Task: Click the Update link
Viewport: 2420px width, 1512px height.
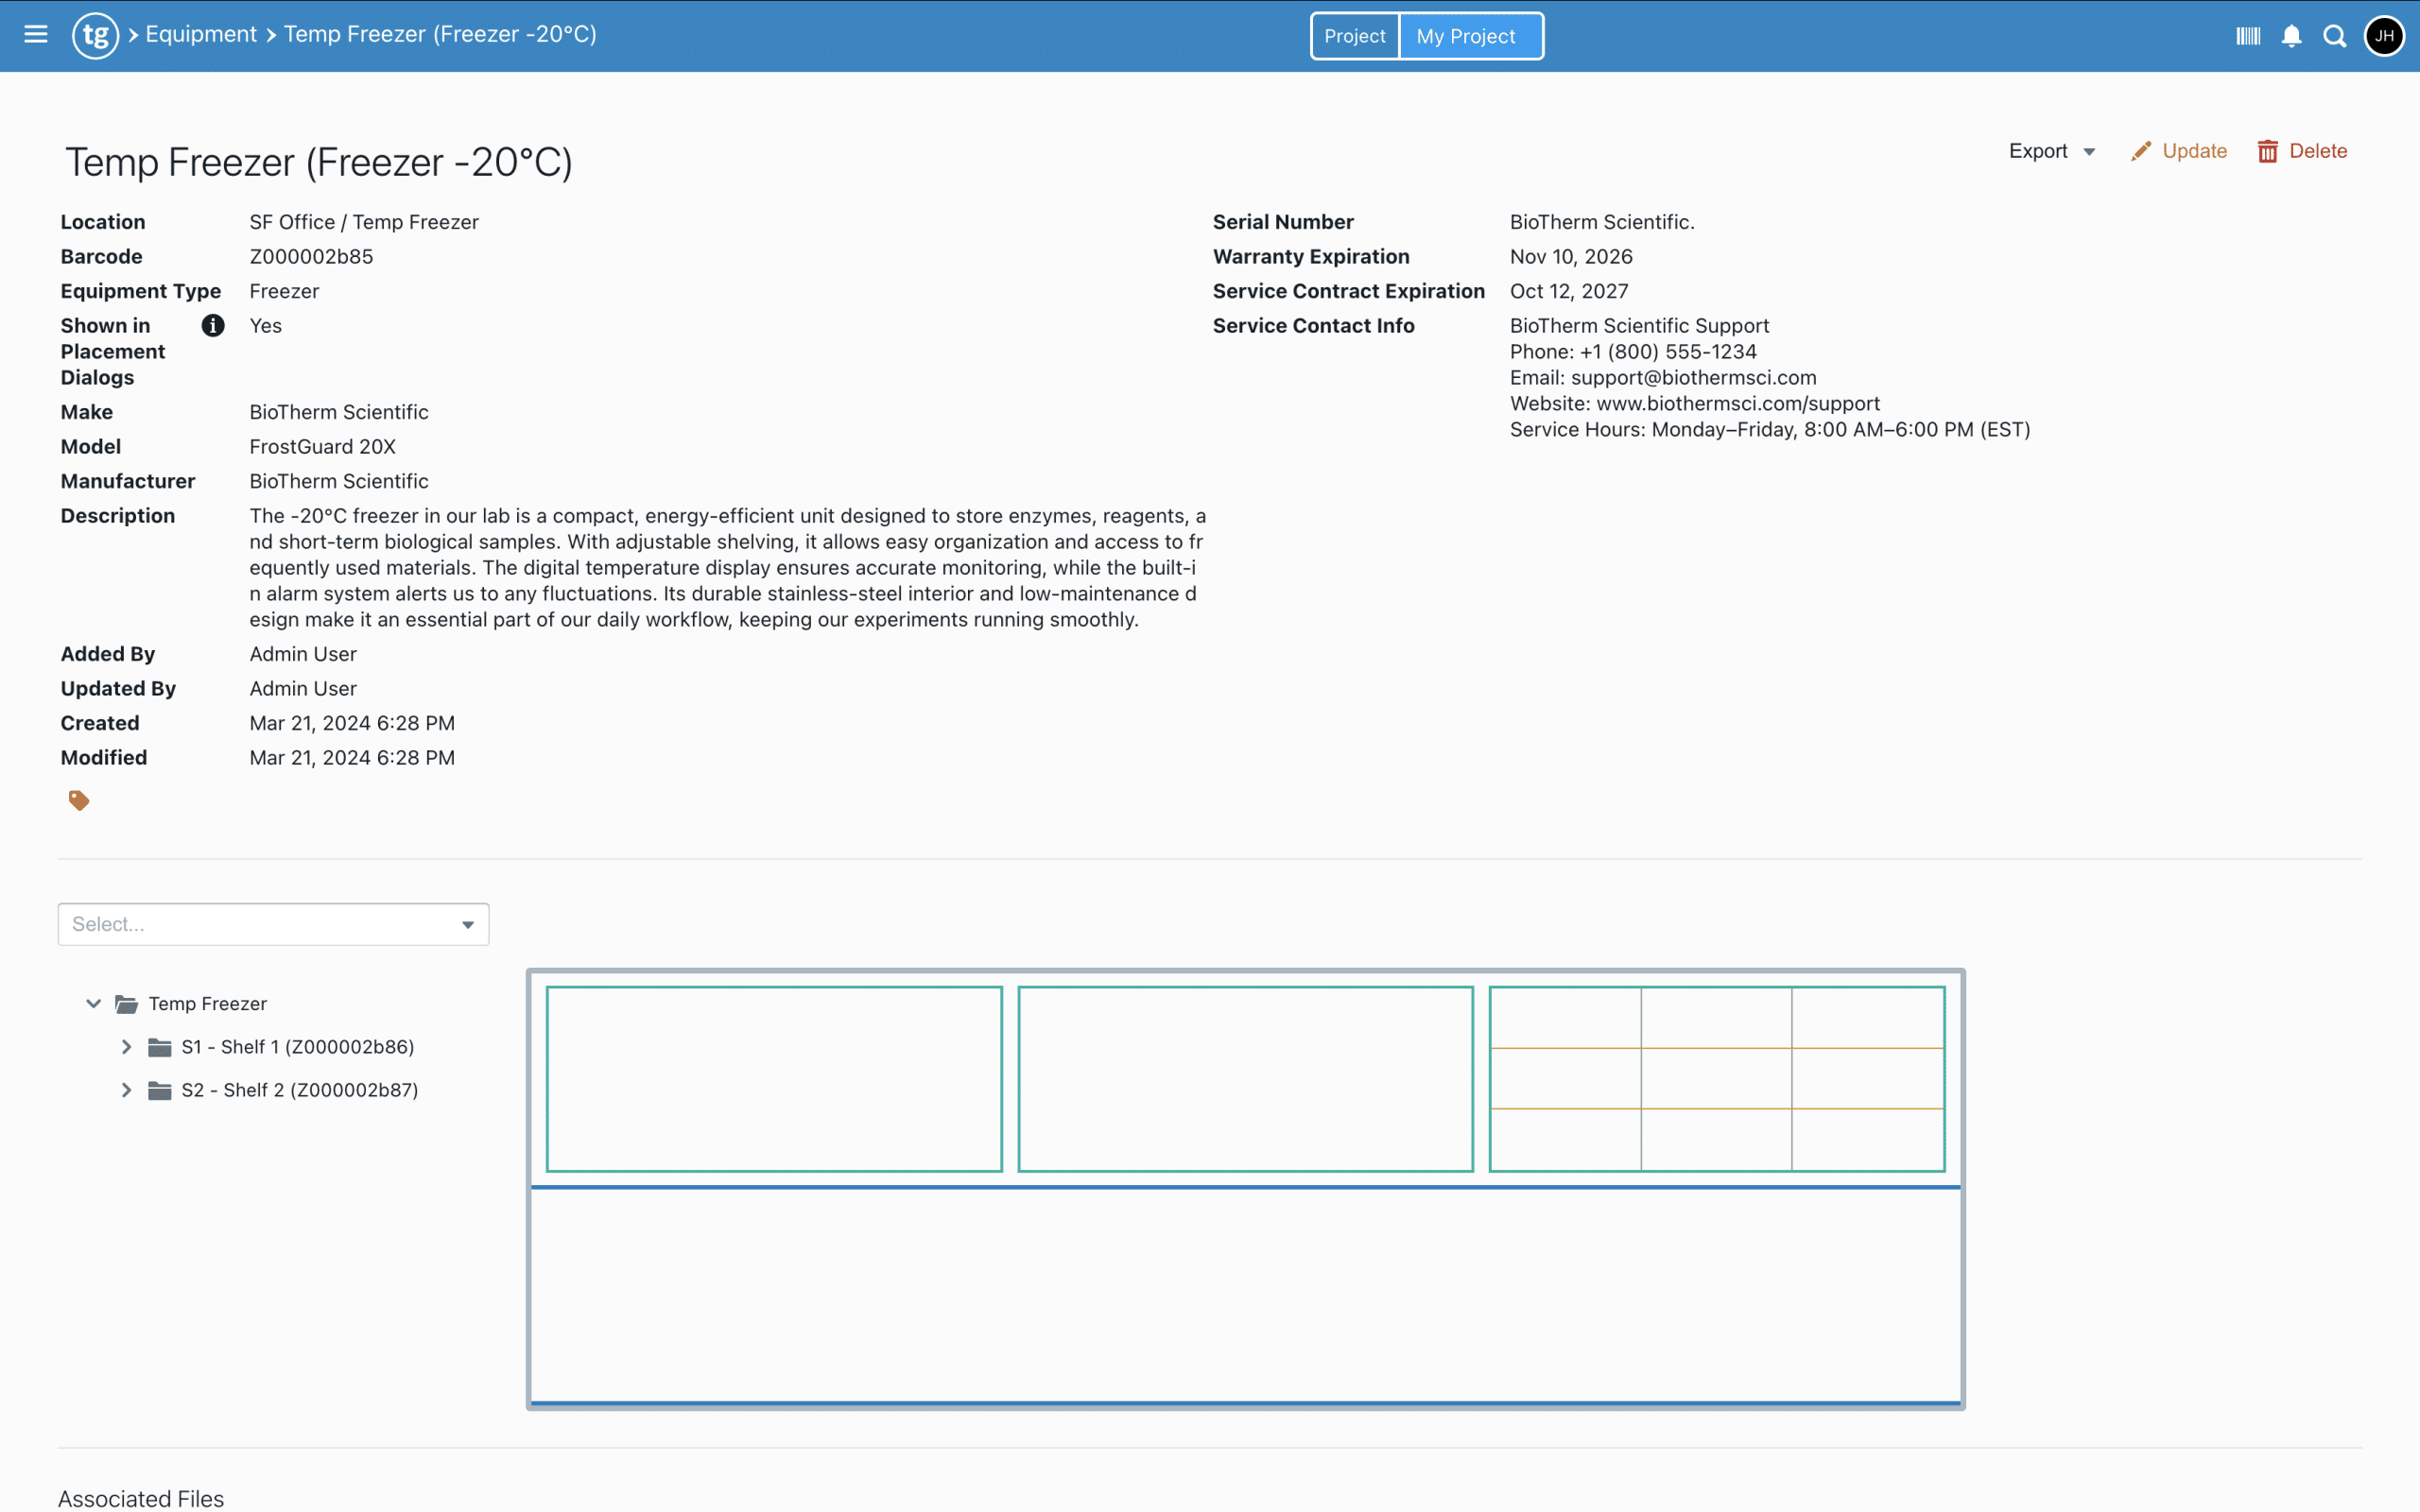Action: (x=2196, y=150)
